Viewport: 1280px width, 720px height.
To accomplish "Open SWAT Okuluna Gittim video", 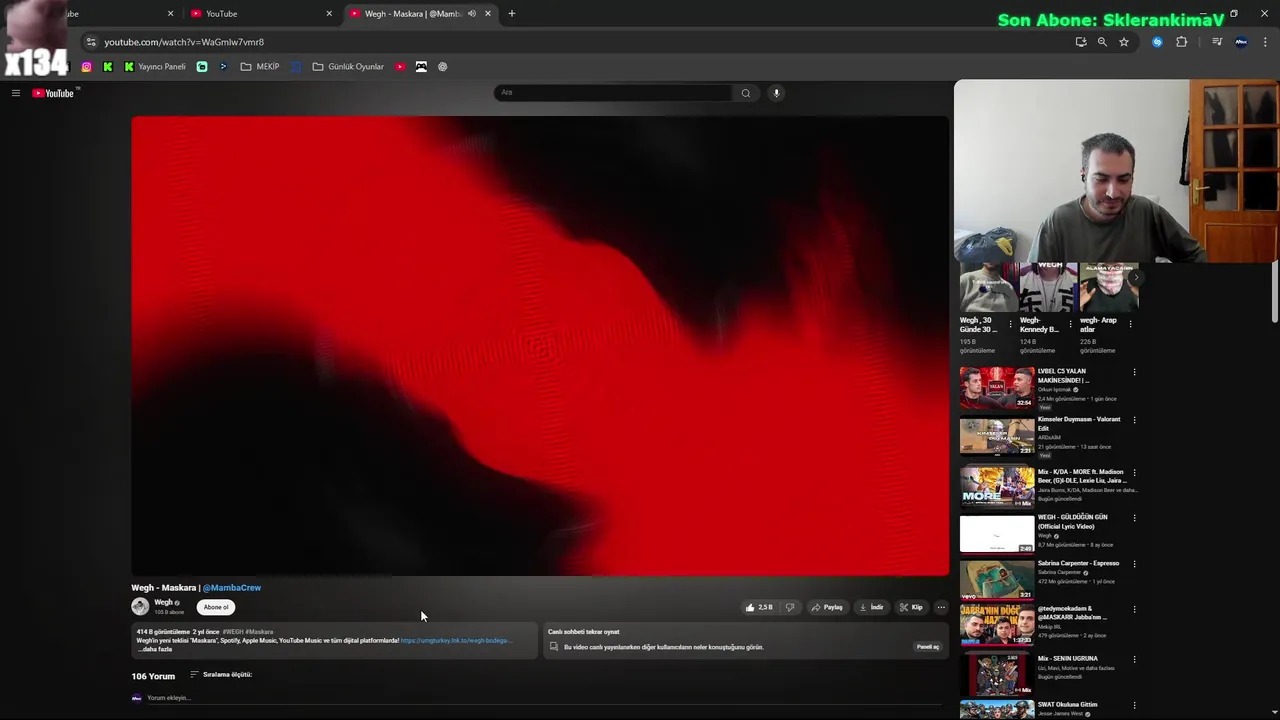I will click(x=997, y=710).
